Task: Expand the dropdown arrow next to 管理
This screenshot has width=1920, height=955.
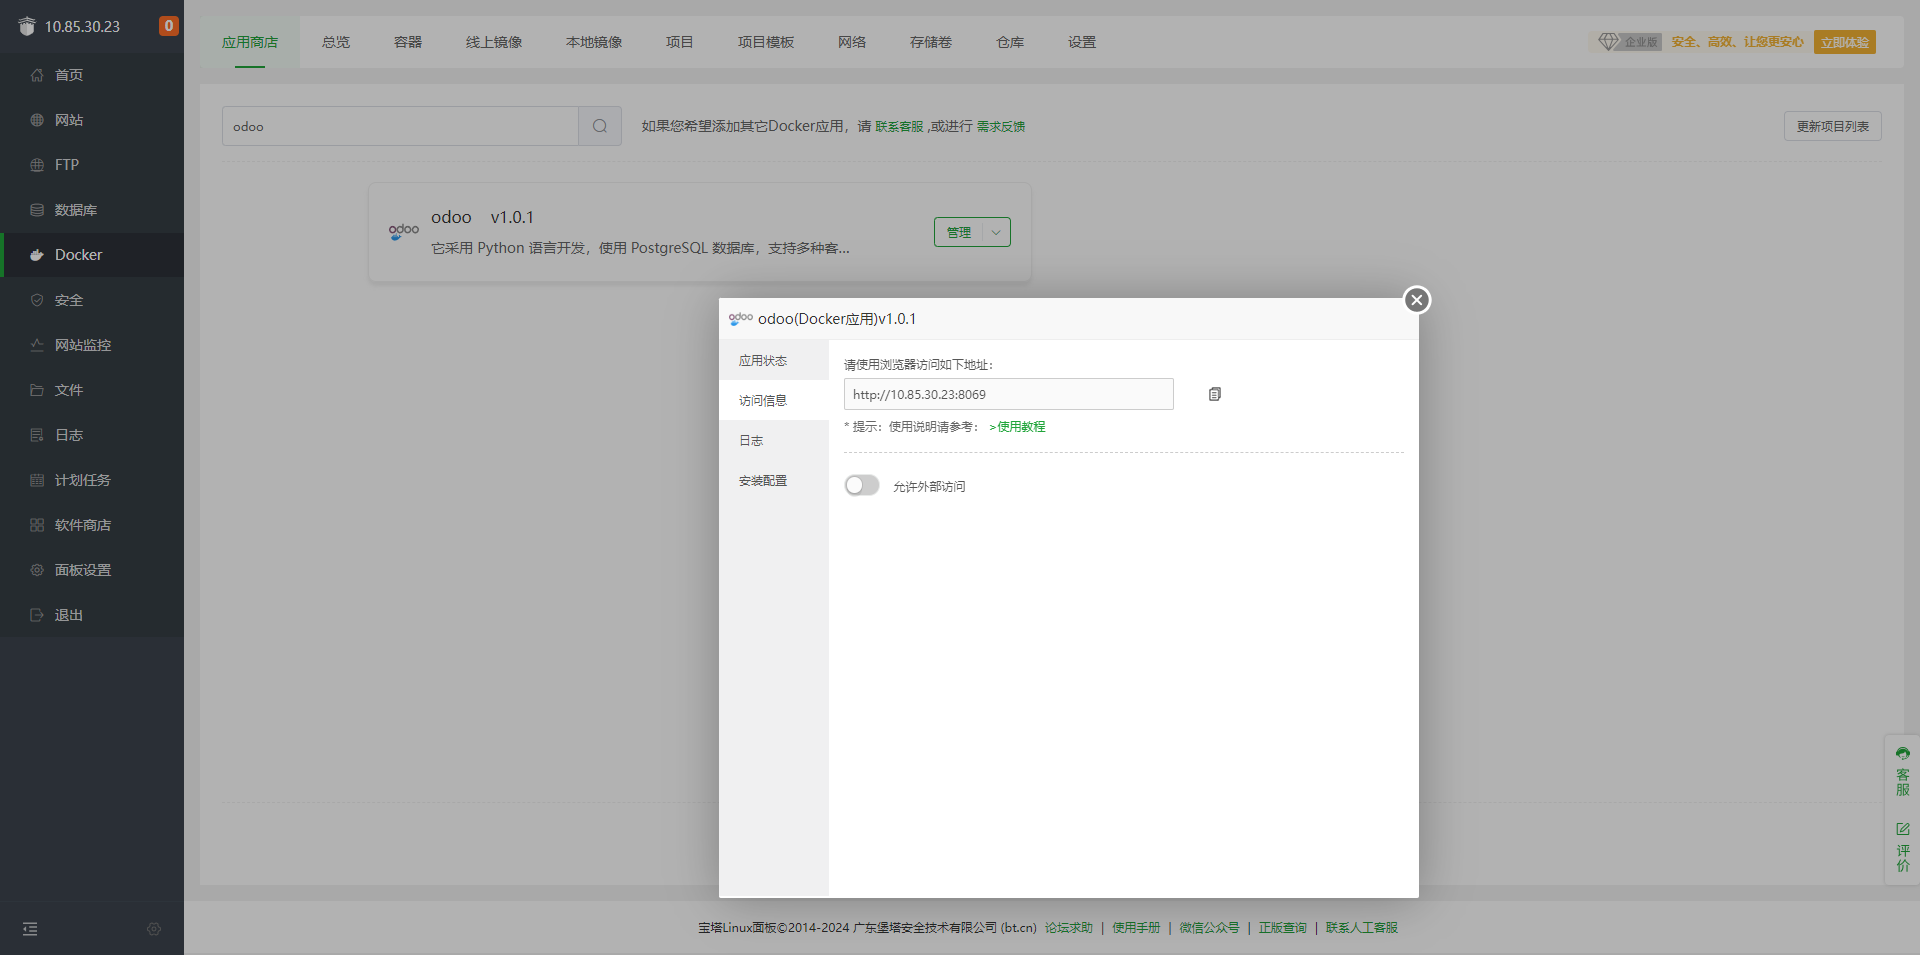Action: pyautogui.click(x=996, y=232)
